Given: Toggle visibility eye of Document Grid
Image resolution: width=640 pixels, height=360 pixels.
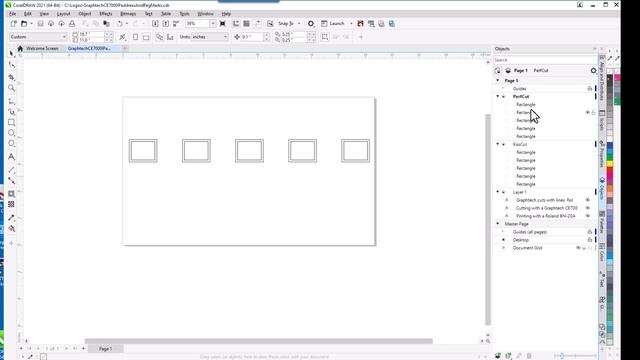Looking at the screenshot, I should pos(578,248).
